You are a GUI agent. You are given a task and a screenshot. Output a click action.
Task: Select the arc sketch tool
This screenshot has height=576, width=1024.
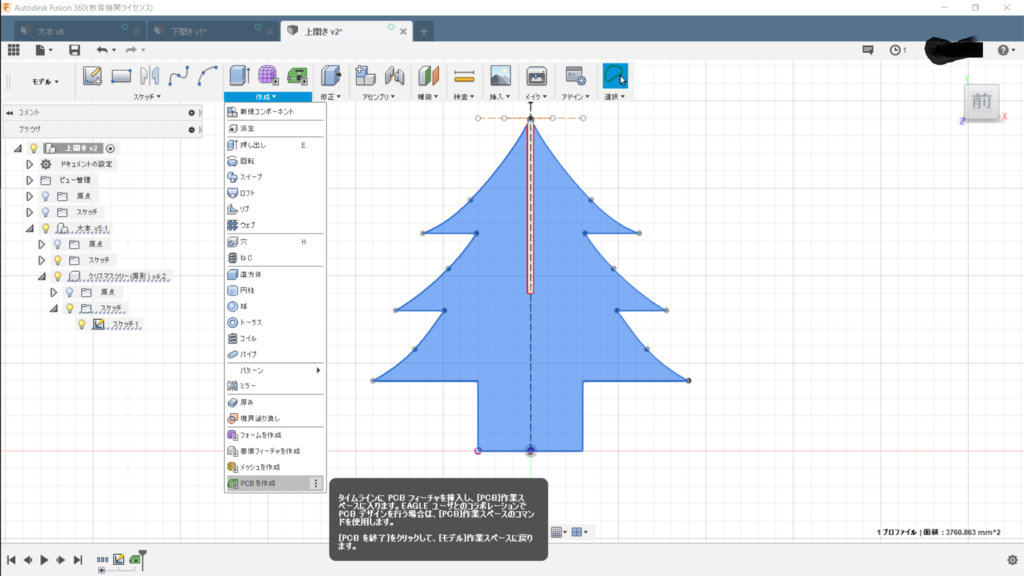207,76
